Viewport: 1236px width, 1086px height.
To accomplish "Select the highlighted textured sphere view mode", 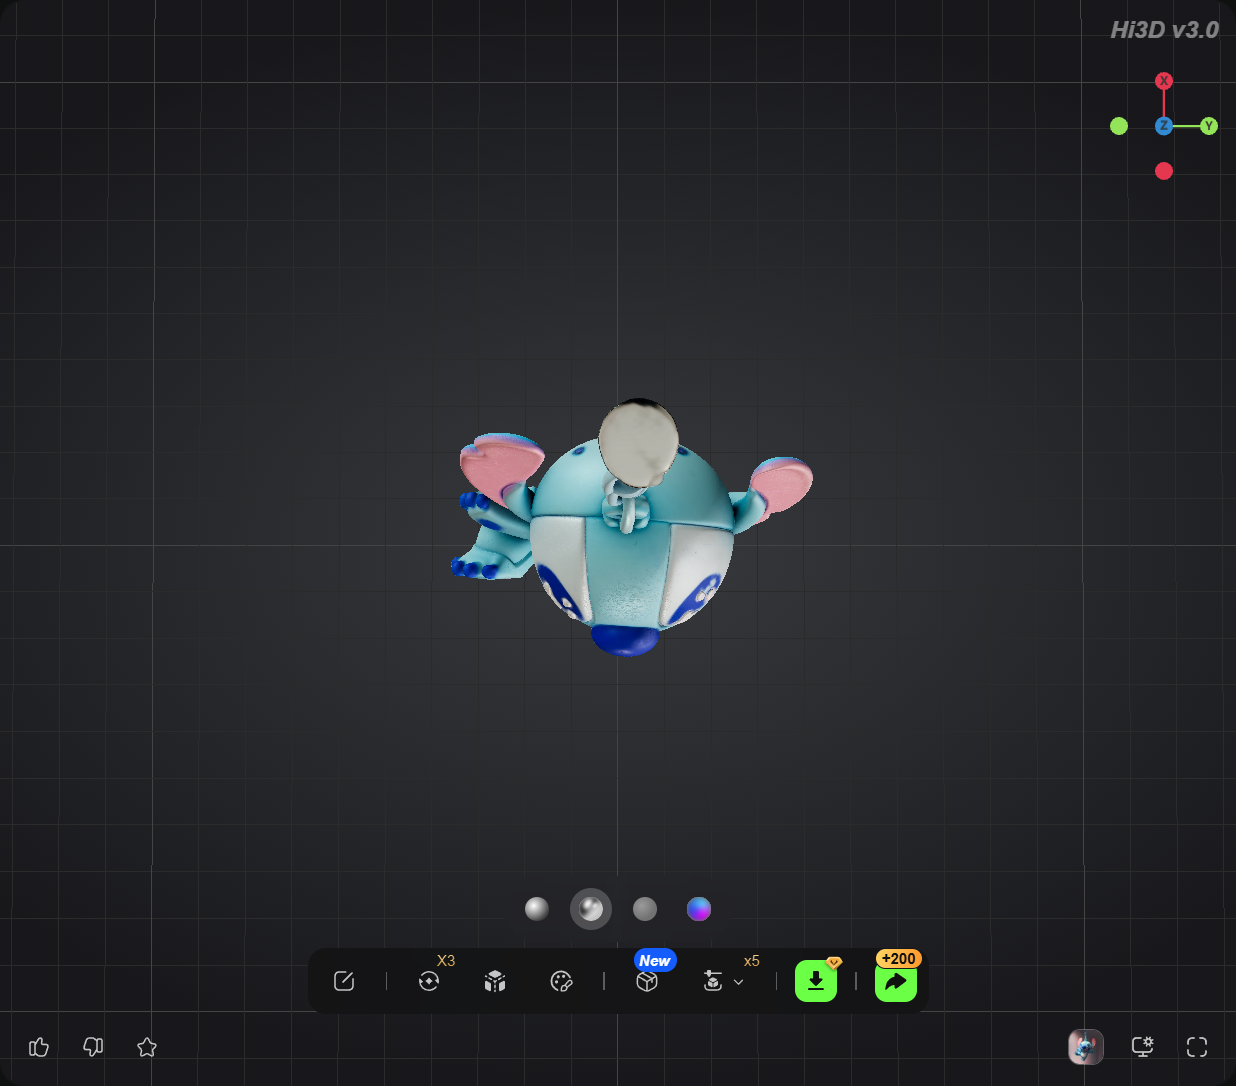I will tap(591, 909).
